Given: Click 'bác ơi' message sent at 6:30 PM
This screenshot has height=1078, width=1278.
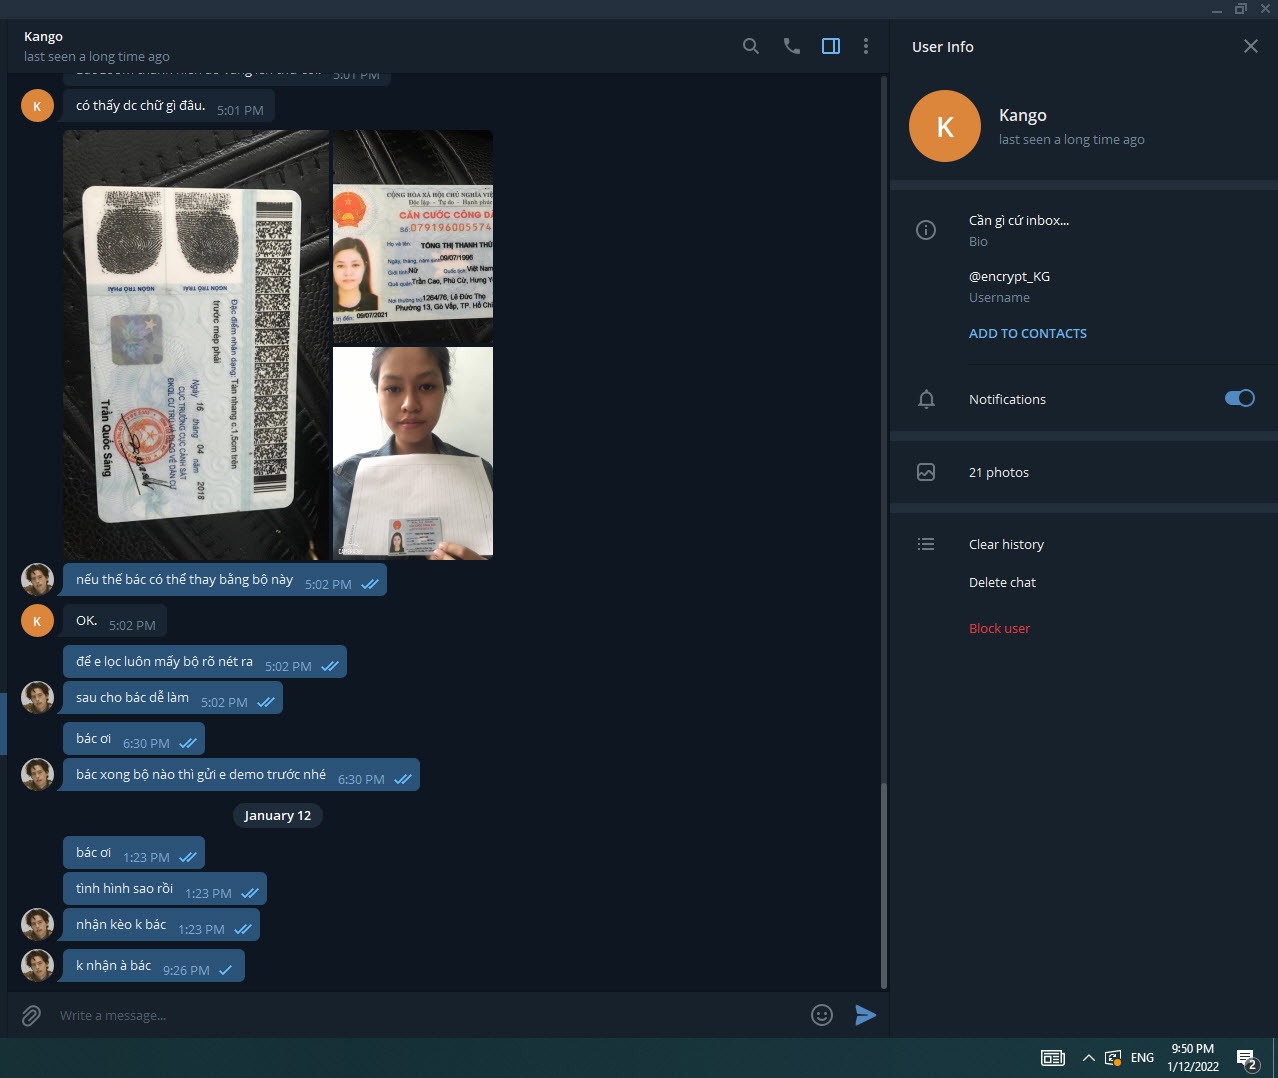Looking at the screenshot, I should pyautogui.click(x=134, y=739).
